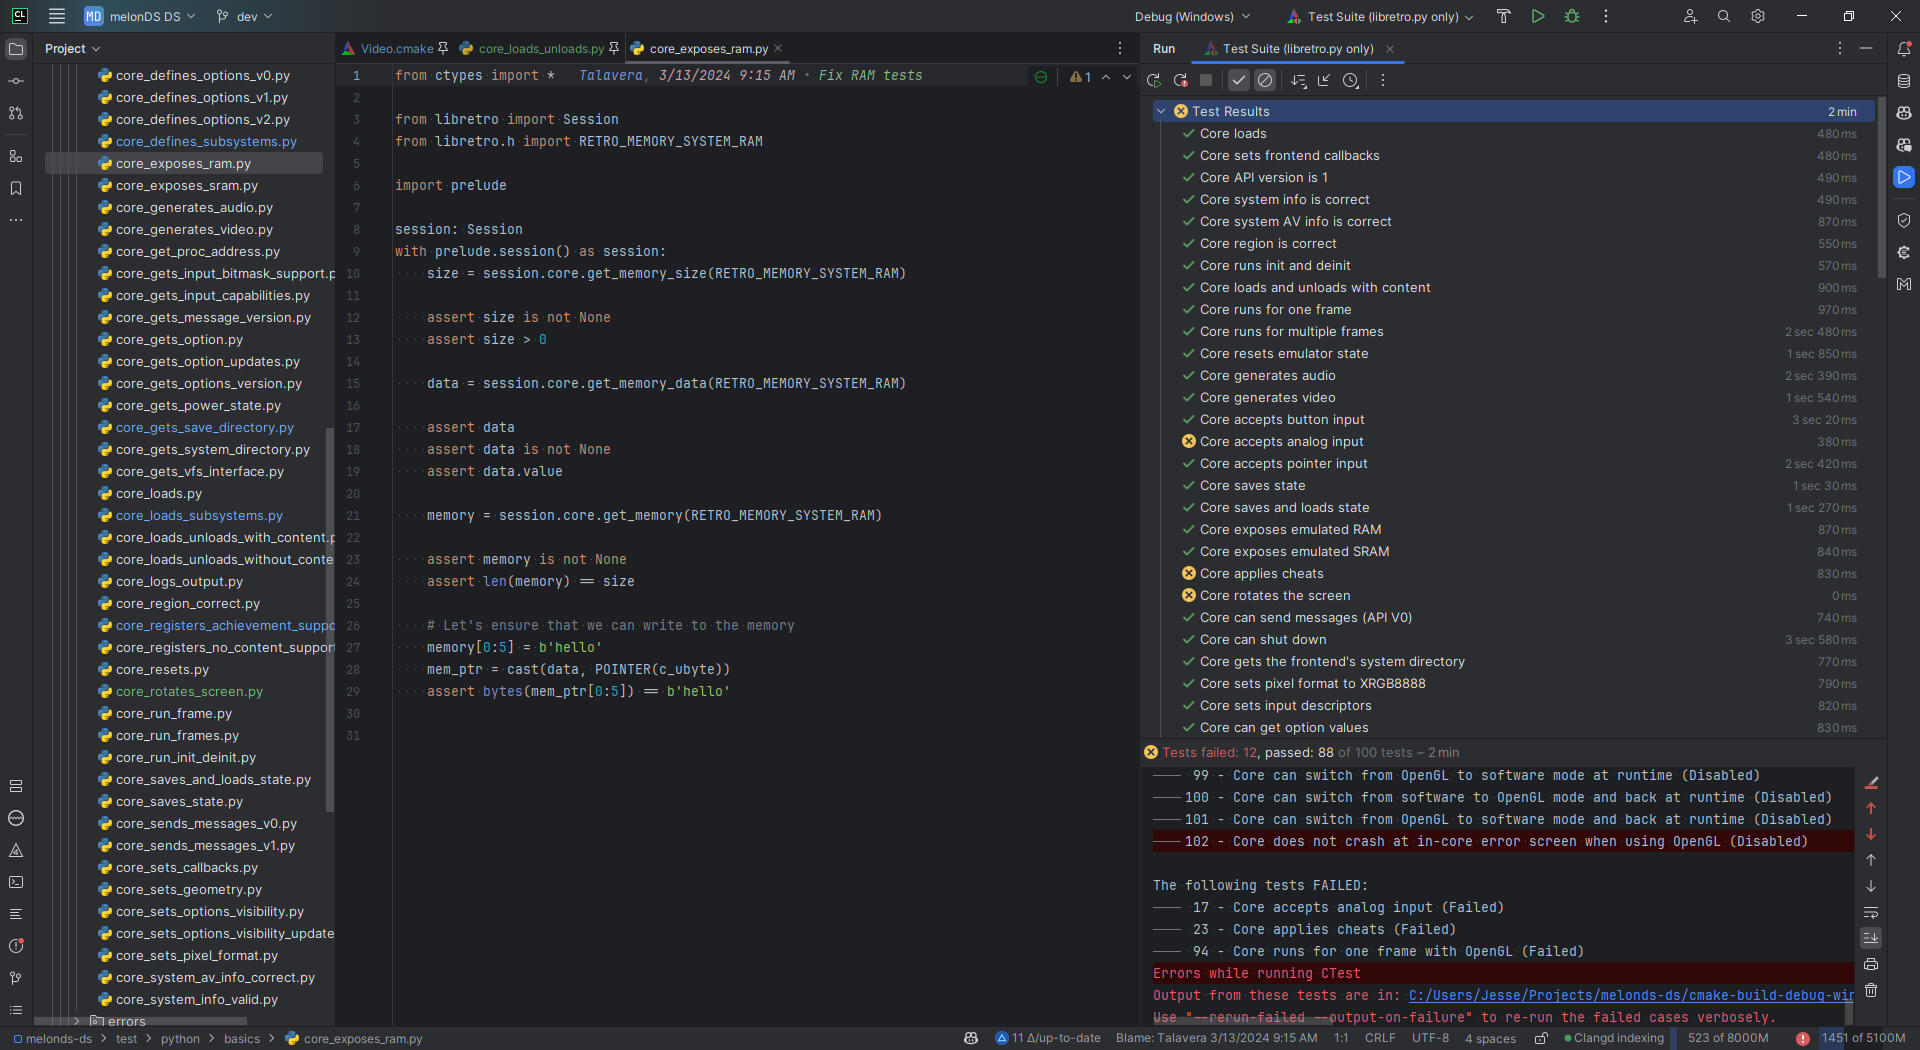Open test history clock icon
The width and height of the screenshot is (1920, 1050).
point(1350,81)
